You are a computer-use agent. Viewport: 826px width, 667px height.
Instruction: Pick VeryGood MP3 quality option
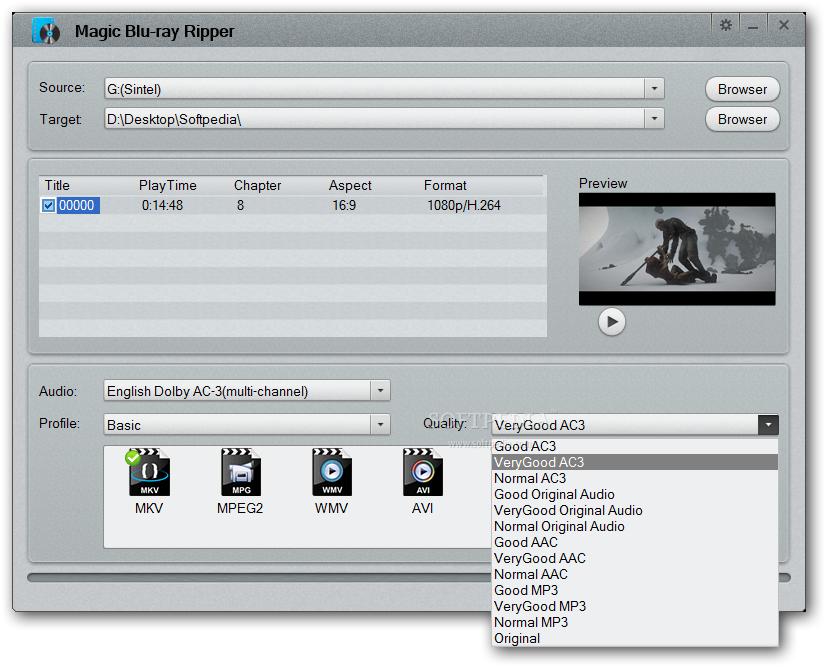(x=635, y=606)
